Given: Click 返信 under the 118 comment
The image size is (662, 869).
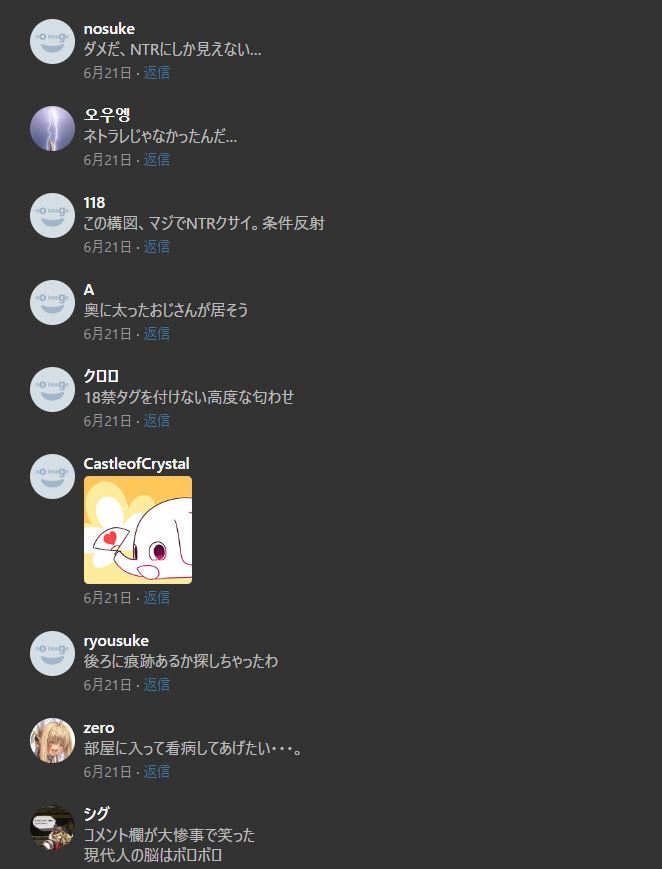Looking at the screenshot, I should (157, 247).
